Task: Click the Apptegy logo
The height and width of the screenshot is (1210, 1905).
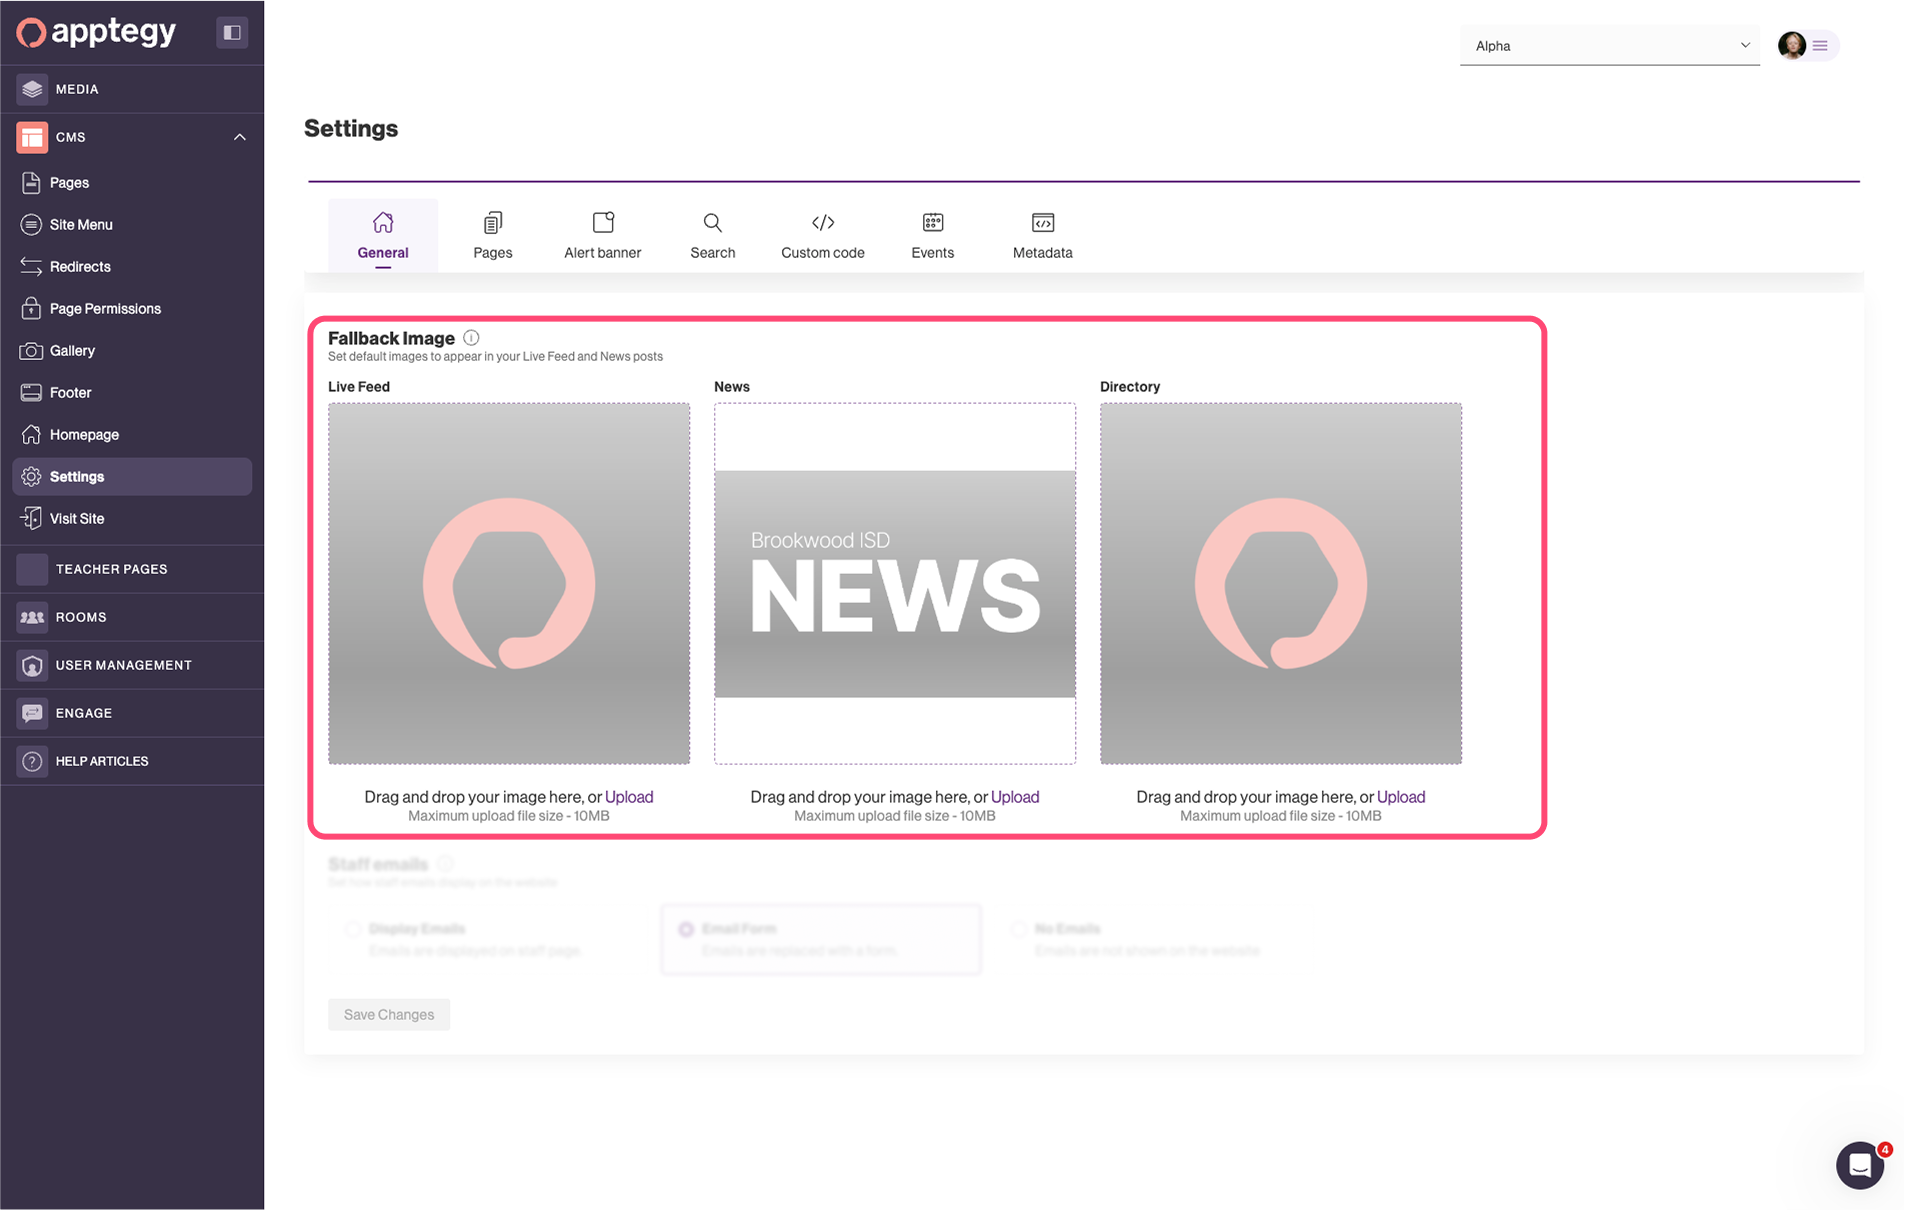Action: click(96, 32)
